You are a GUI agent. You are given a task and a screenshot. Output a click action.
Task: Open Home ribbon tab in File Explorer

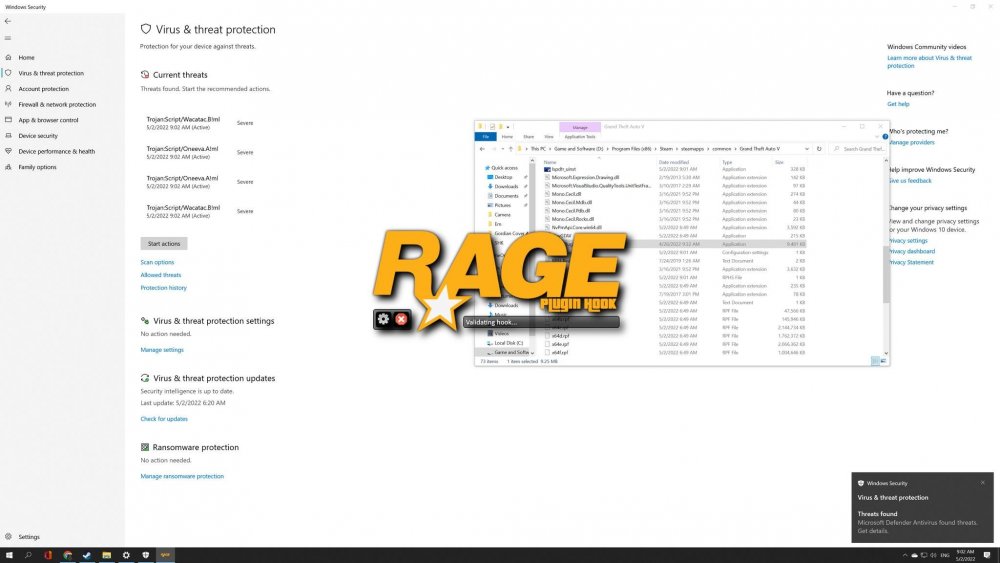pos(507,136)
